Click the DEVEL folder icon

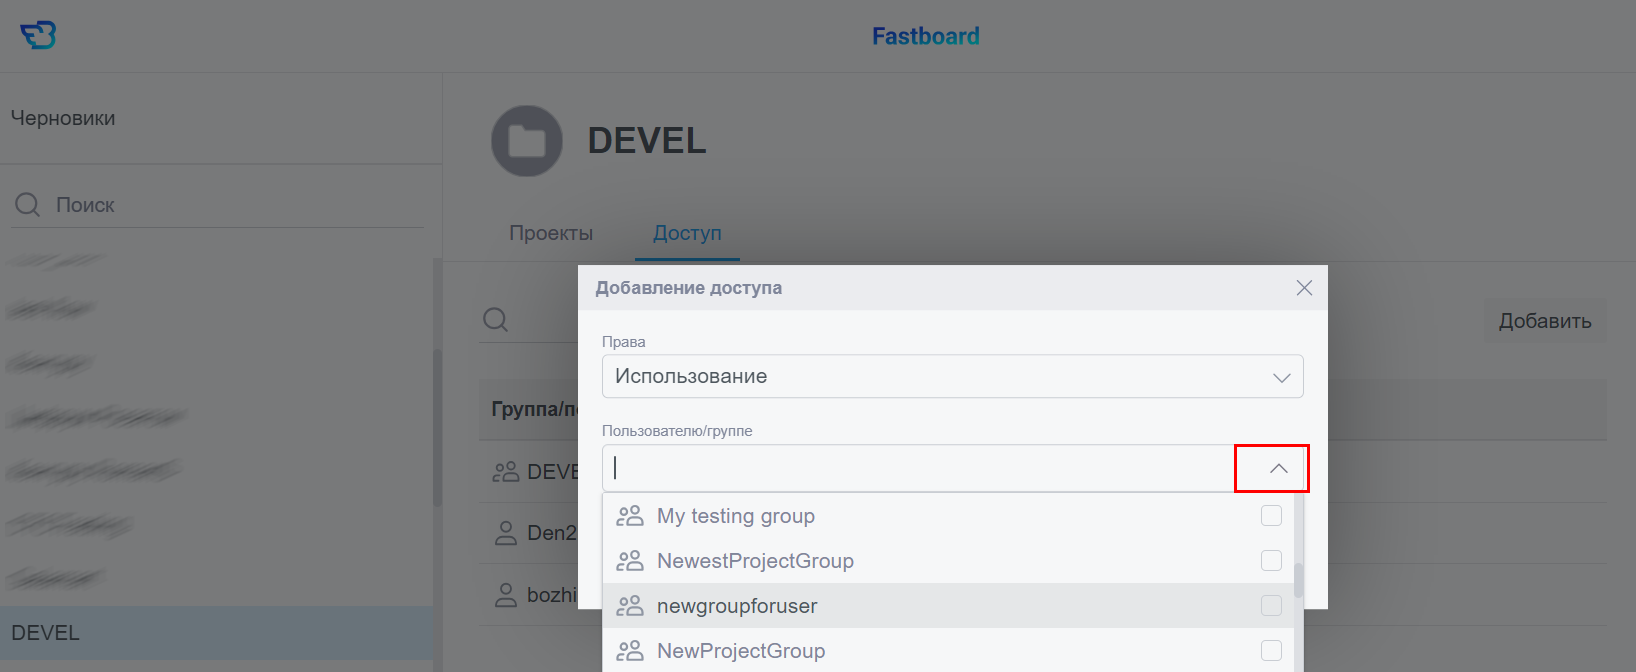(527, 141)
